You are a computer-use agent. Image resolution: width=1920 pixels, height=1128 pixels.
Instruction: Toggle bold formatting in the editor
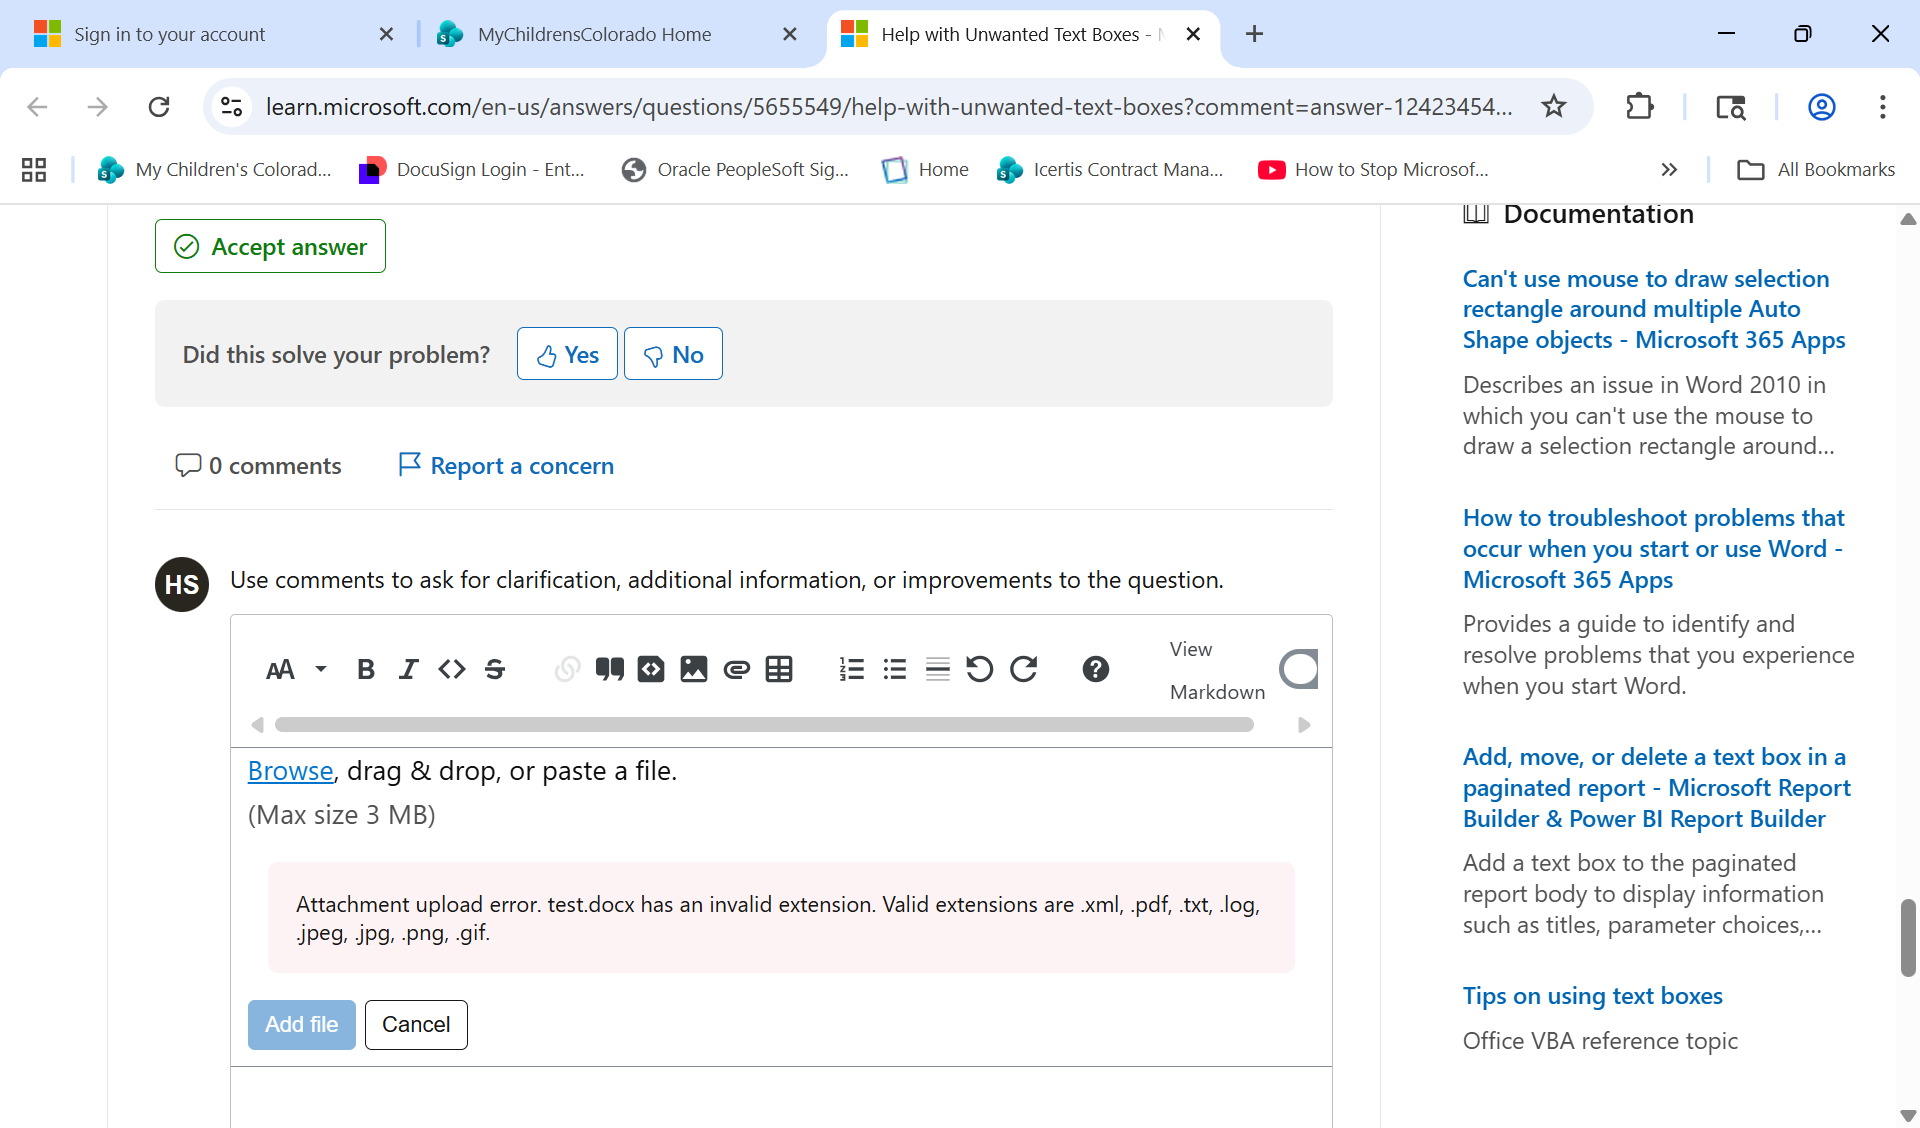point(366,669)
